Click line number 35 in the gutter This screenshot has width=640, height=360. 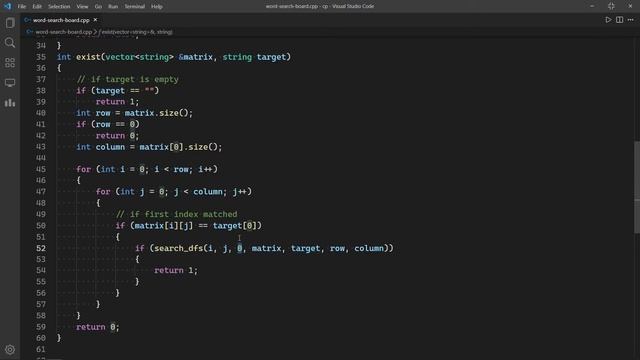click(x=41, y=57)
